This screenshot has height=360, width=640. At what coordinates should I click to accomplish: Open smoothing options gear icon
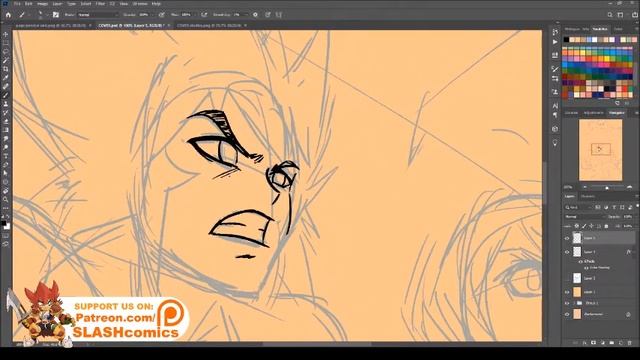point(255,15)
